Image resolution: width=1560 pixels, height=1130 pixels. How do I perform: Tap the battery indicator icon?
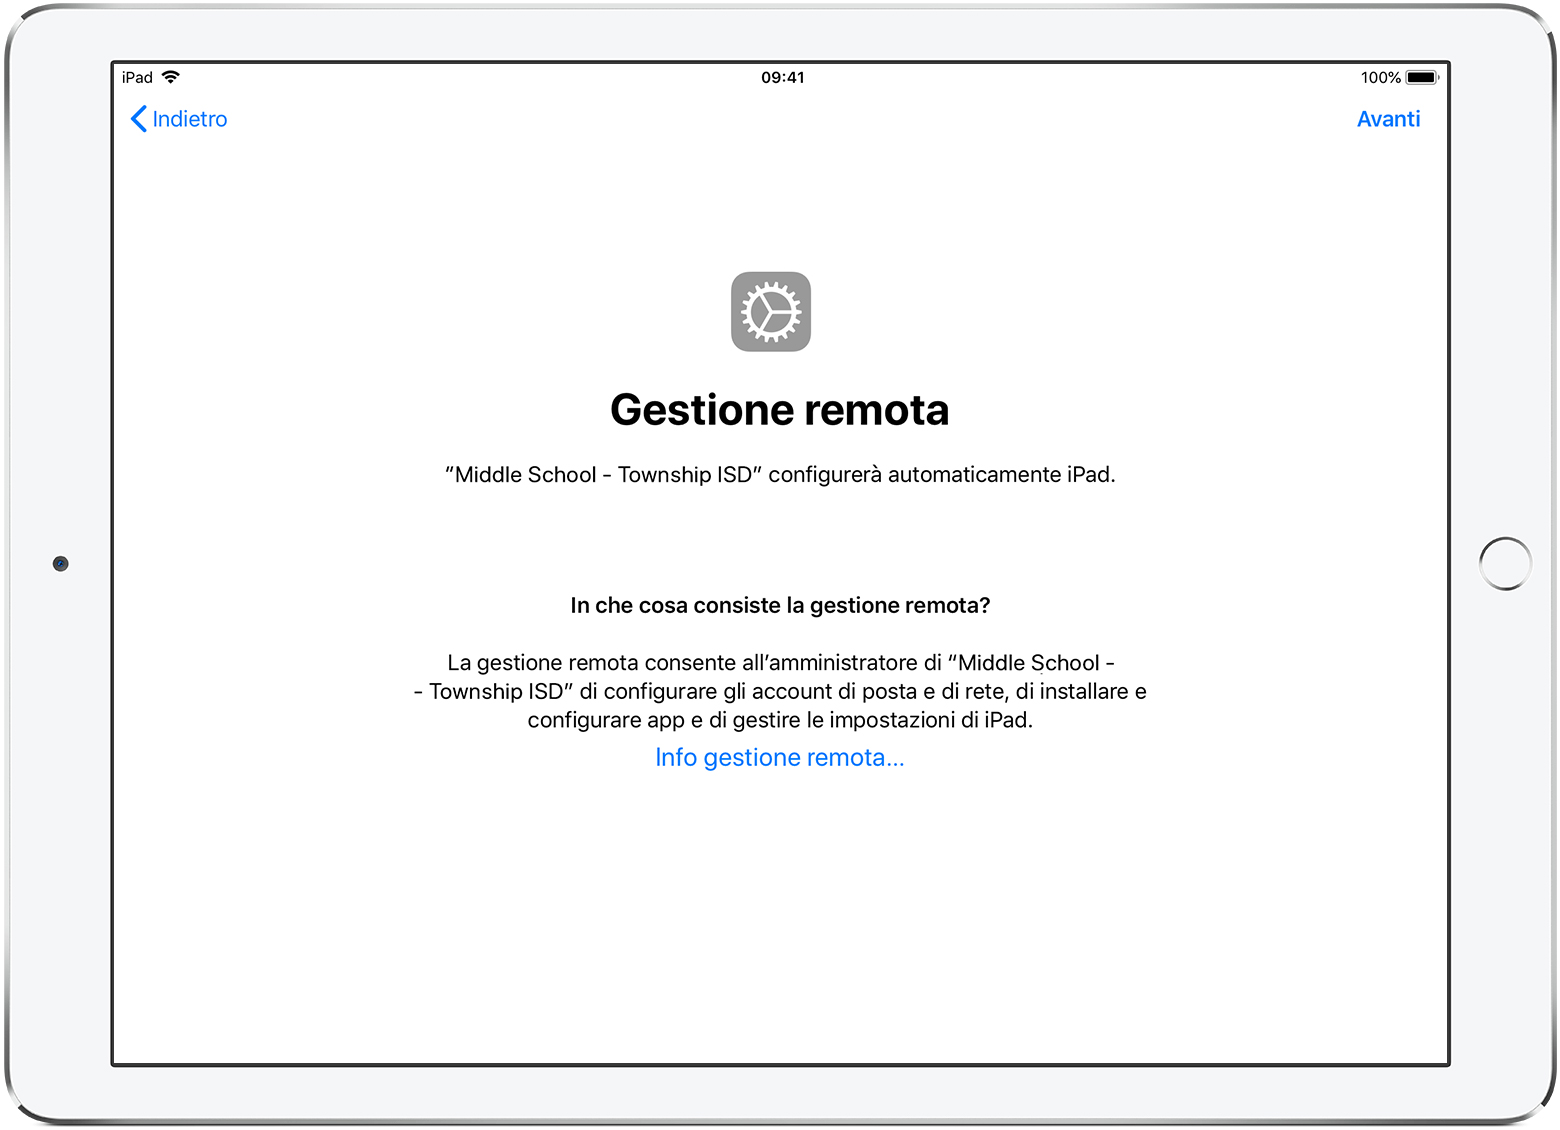click(1422, 77)
